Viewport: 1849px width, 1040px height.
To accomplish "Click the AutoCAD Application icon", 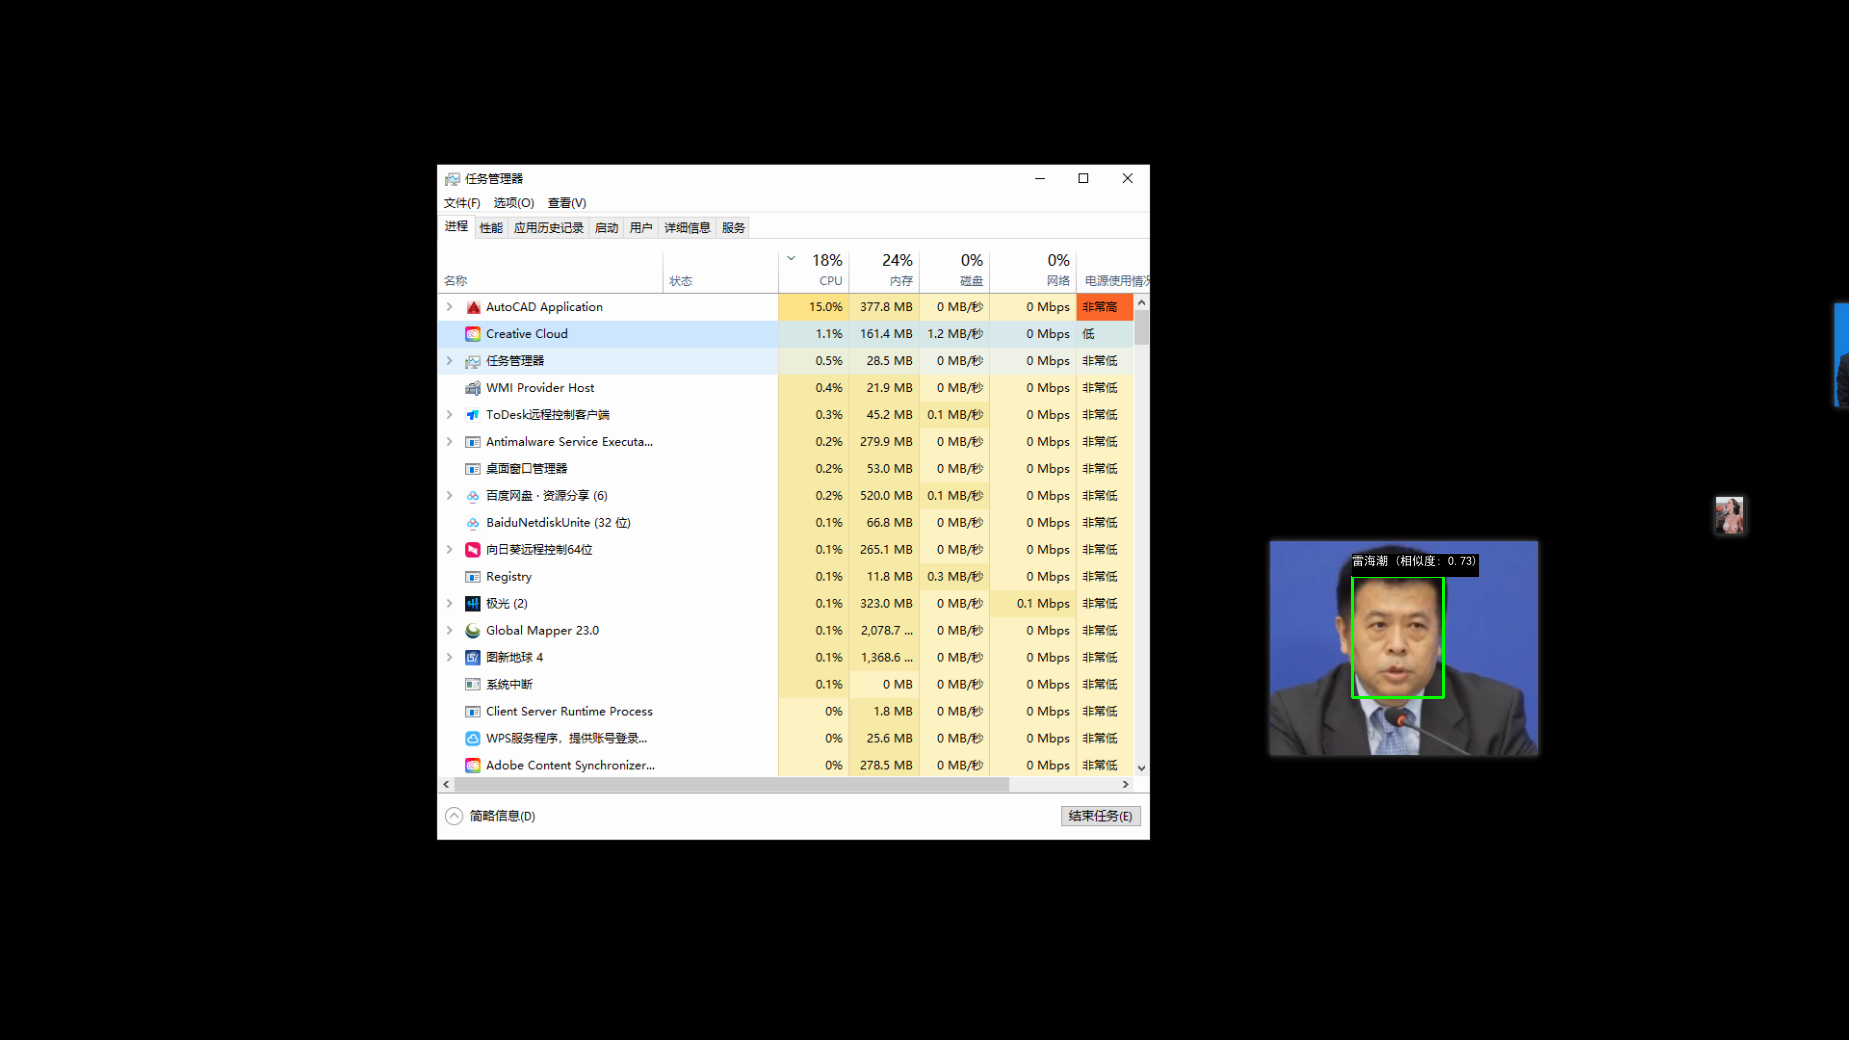I will coord(473,307).
